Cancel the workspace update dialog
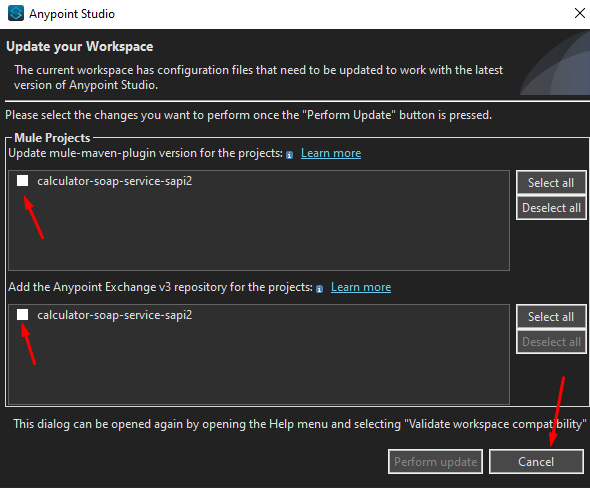The width and height of the screenshot is (590, 488). pyautogui.click(x=536, y=462)
